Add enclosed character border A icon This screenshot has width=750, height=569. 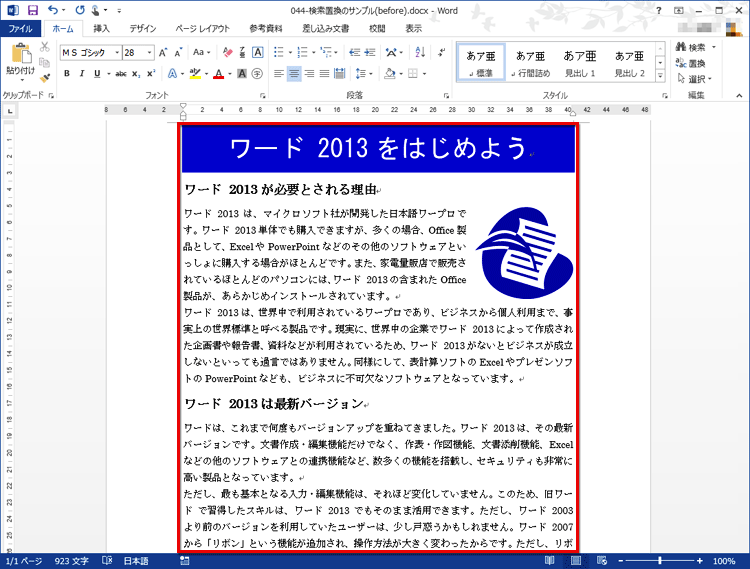257,53
